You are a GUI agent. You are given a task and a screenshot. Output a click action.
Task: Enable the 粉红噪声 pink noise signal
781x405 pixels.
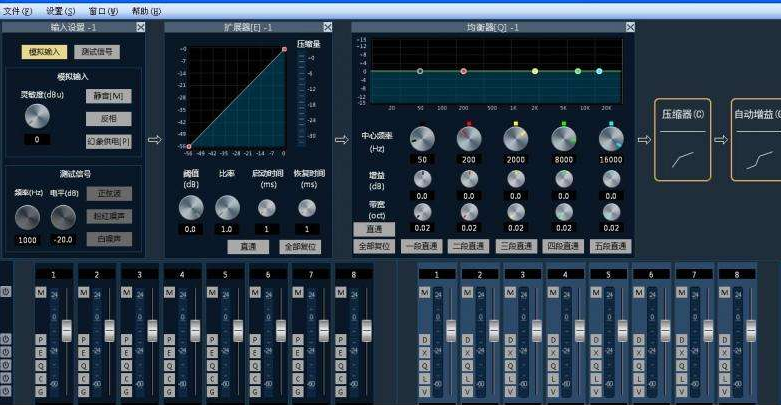109,216
